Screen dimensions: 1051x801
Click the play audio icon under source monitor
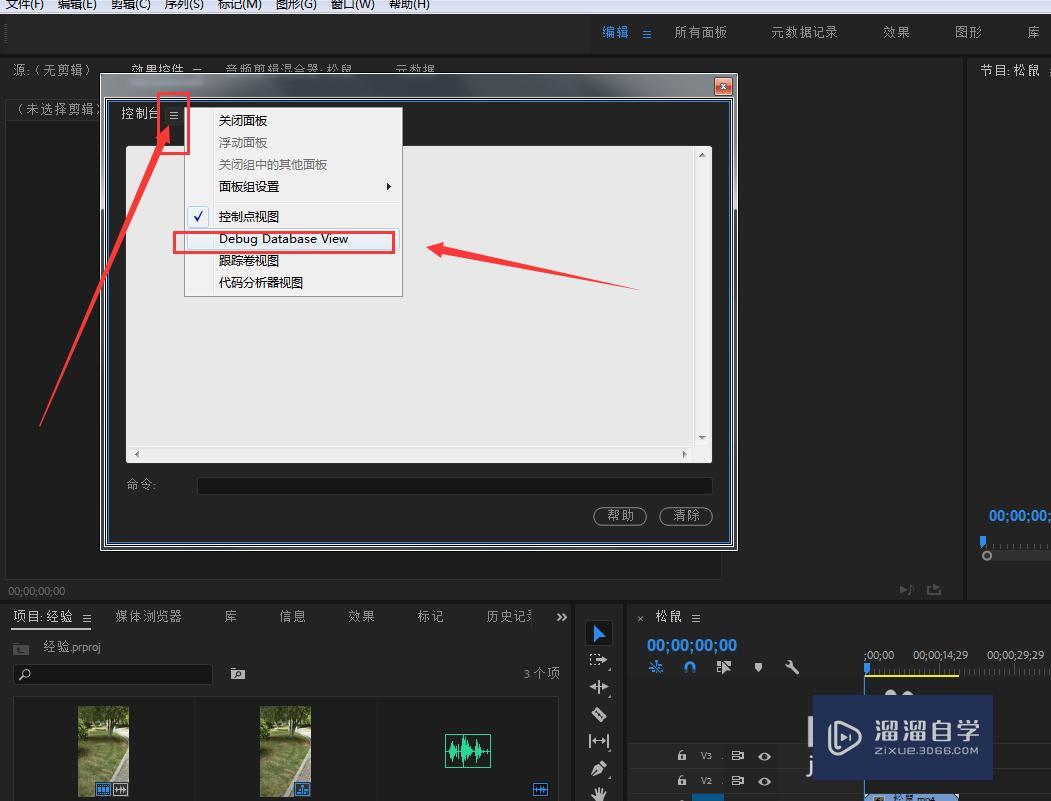(x=906, y=590)
